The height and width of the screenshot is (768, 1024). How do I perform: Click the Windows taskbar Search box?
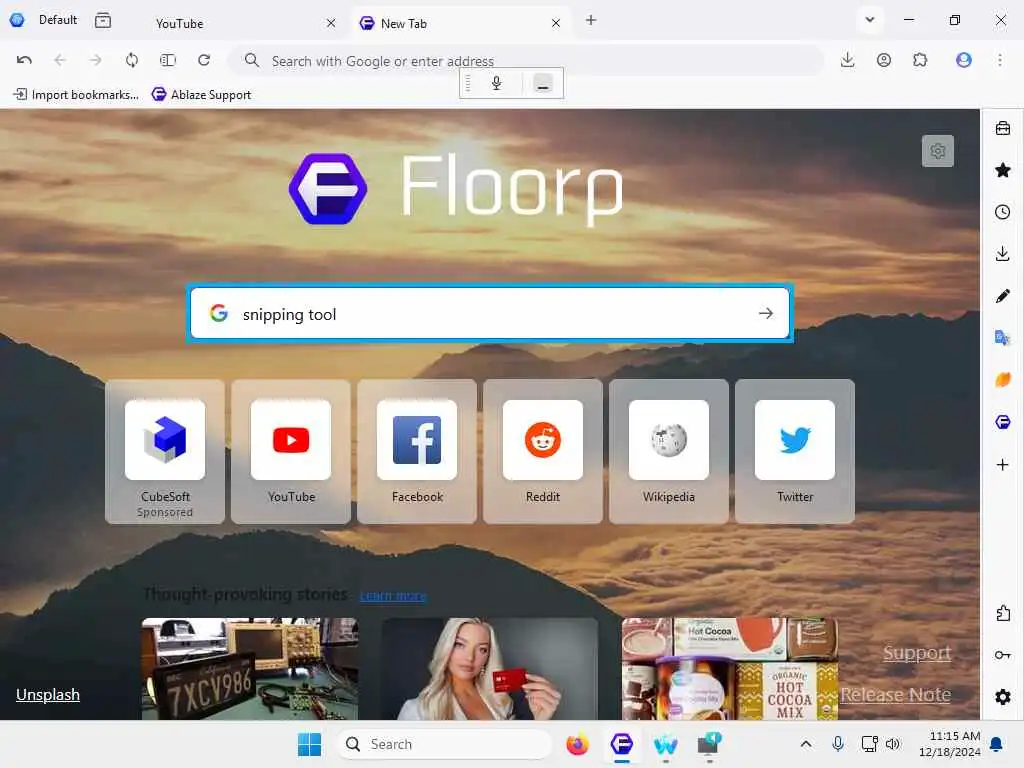(x=444, y=744)
